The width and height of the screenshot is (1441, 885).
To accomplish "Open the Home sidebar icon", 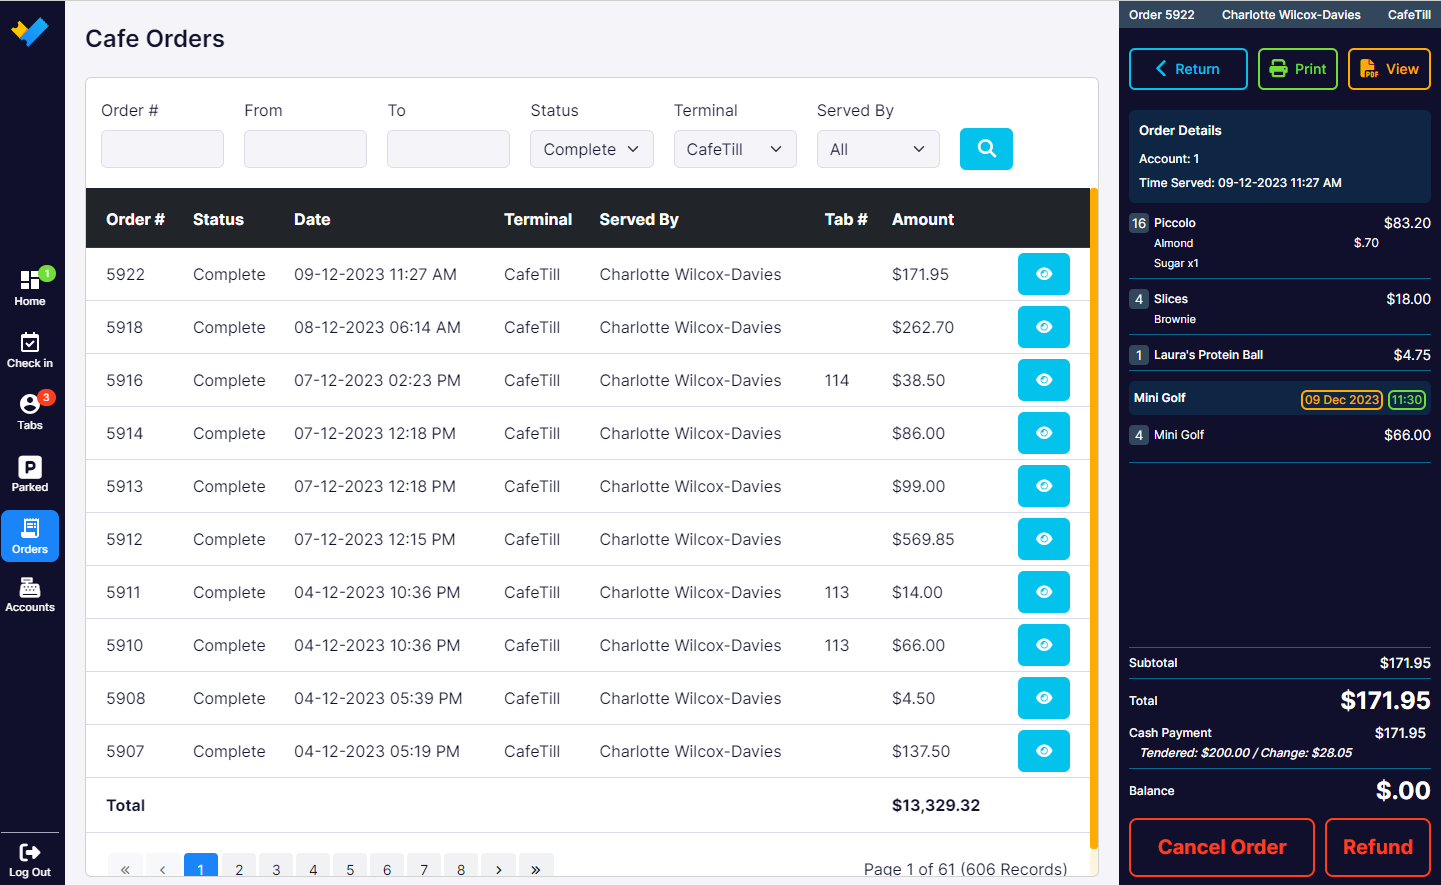I will coord(30,287).
